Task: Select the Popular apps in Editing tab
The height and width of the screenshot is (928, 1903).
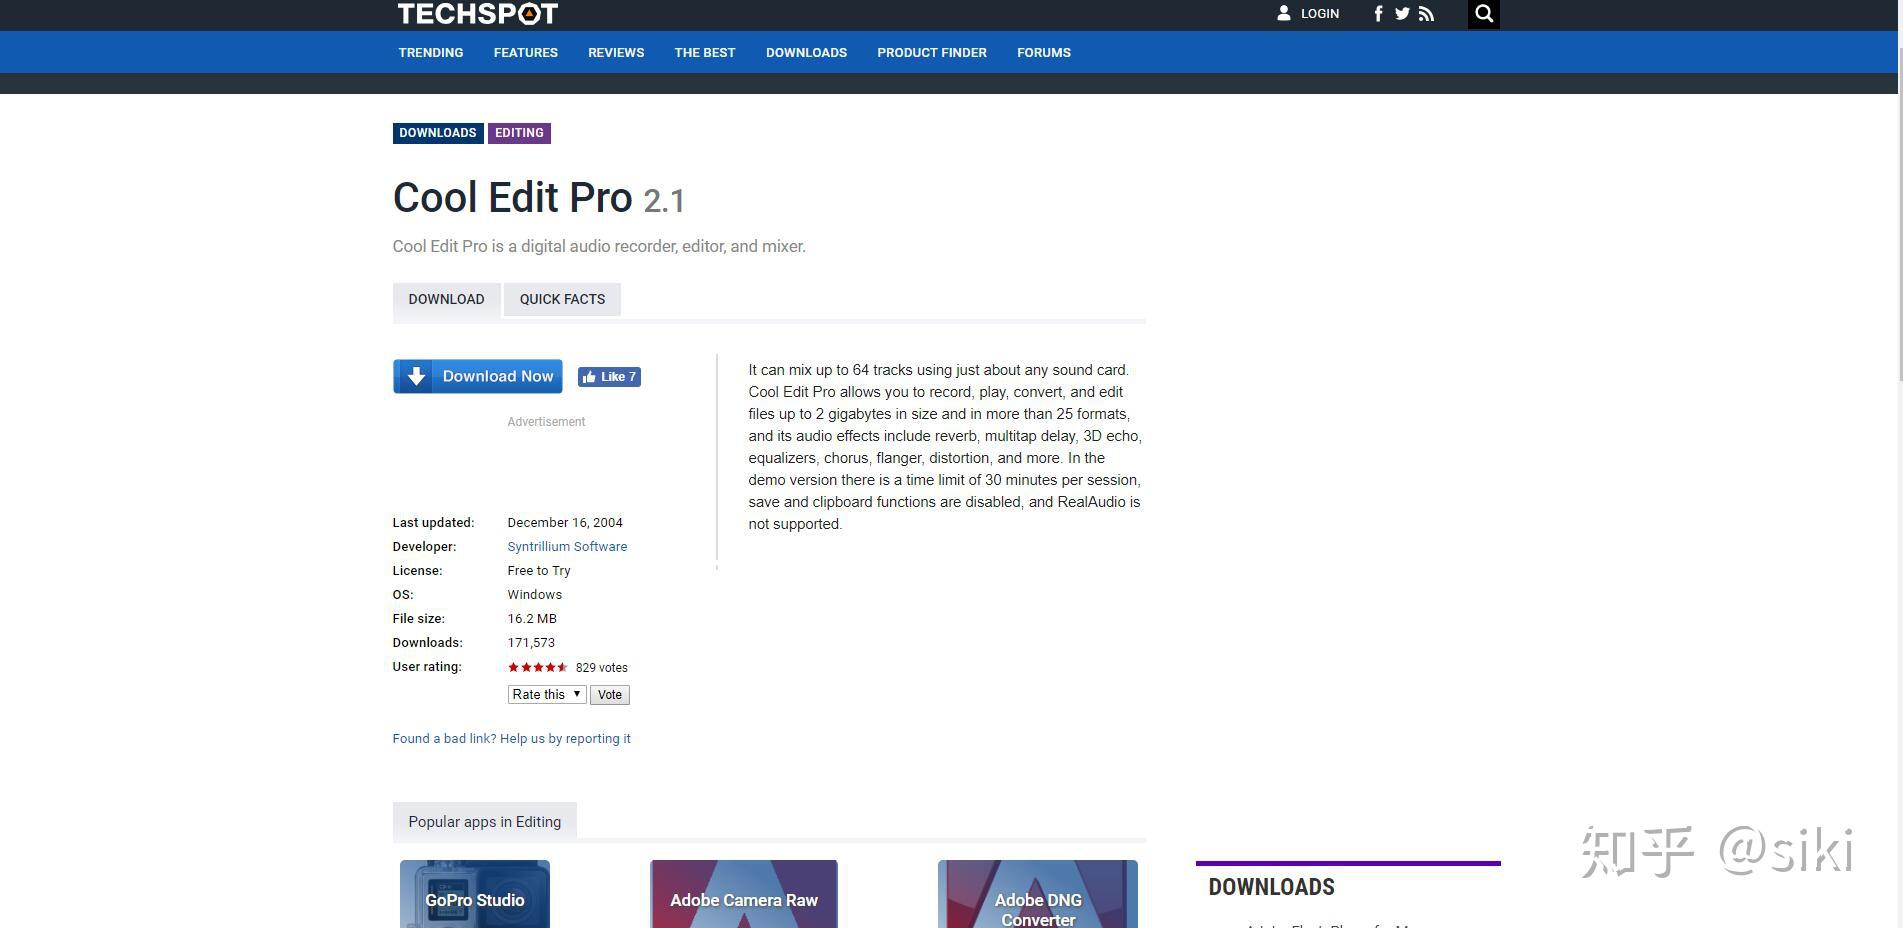Action: click(x=485, y=821)
